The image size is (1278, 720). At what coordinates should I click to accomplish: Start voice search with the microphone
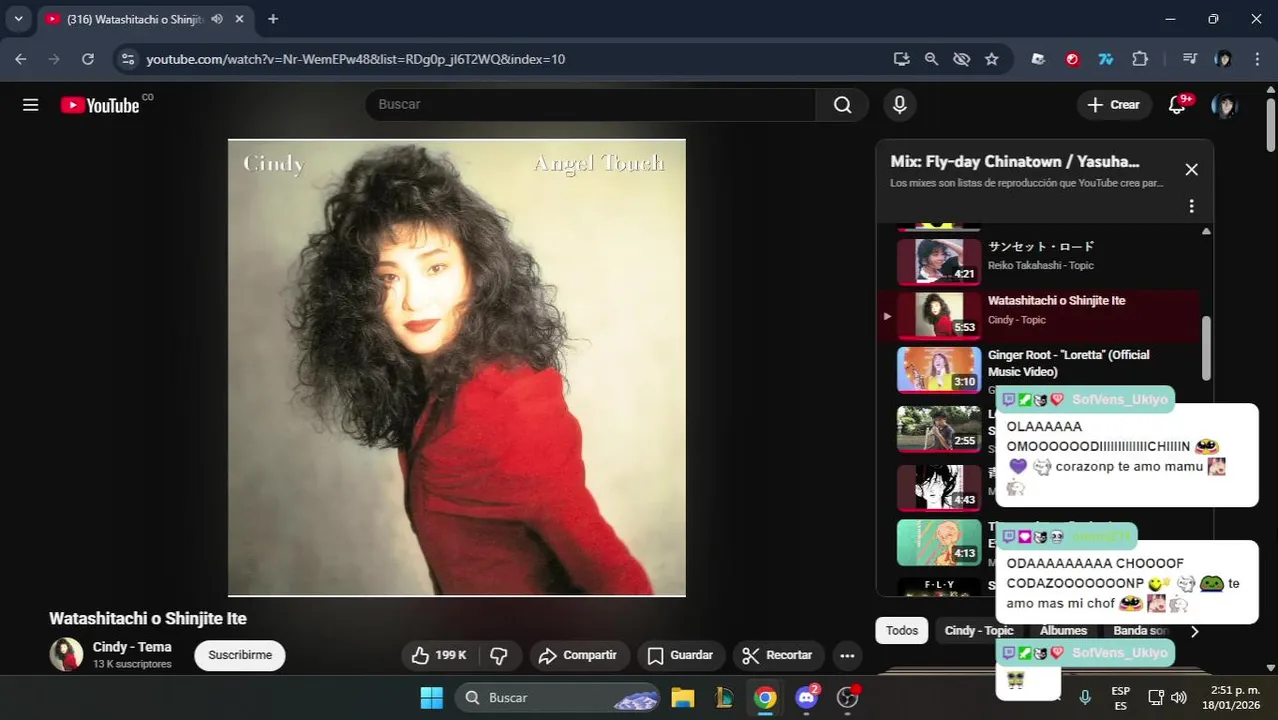pyautogui.click(x=900, y=105)
